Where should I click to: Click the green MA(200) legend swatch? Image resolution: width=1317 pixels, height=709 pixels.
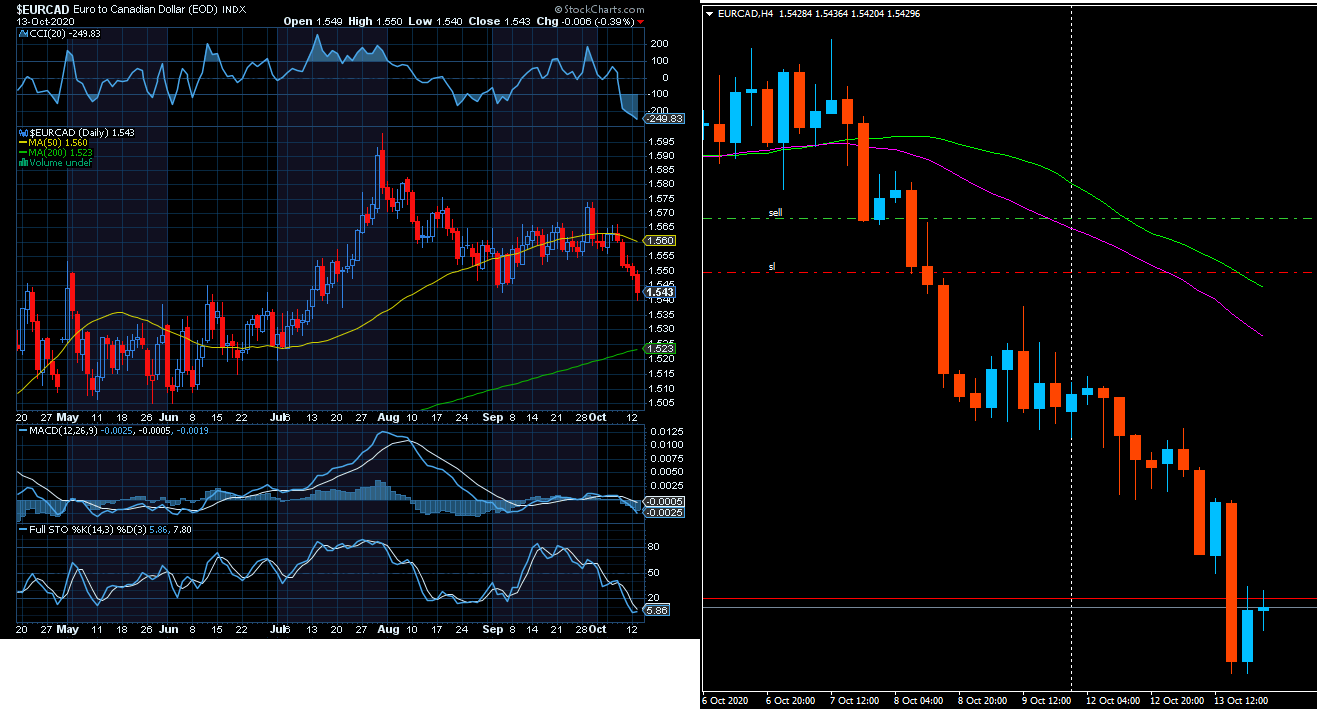click(24, 153)
